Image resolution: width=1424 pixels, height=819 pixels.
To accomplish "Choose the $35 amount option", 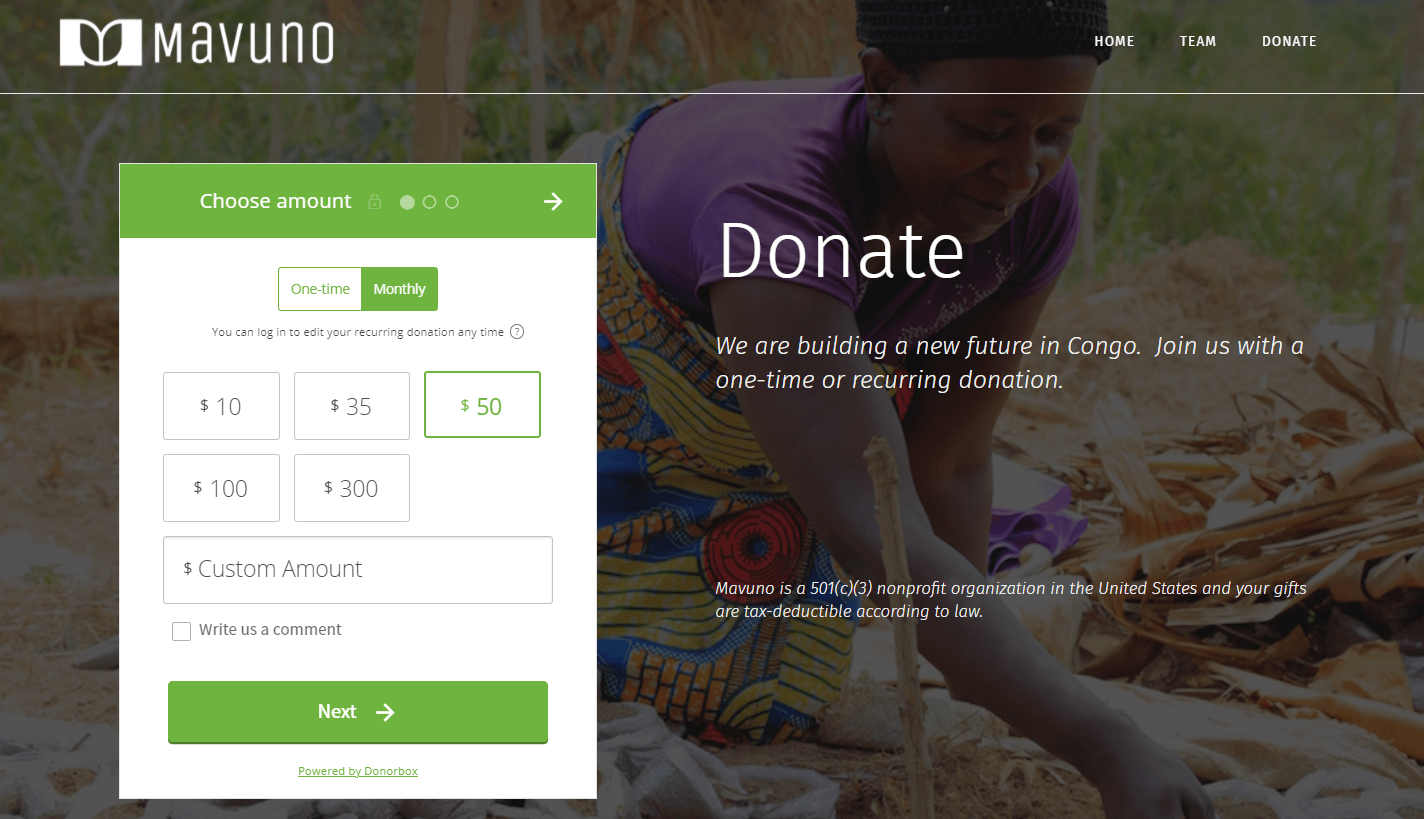I will 352,406.
